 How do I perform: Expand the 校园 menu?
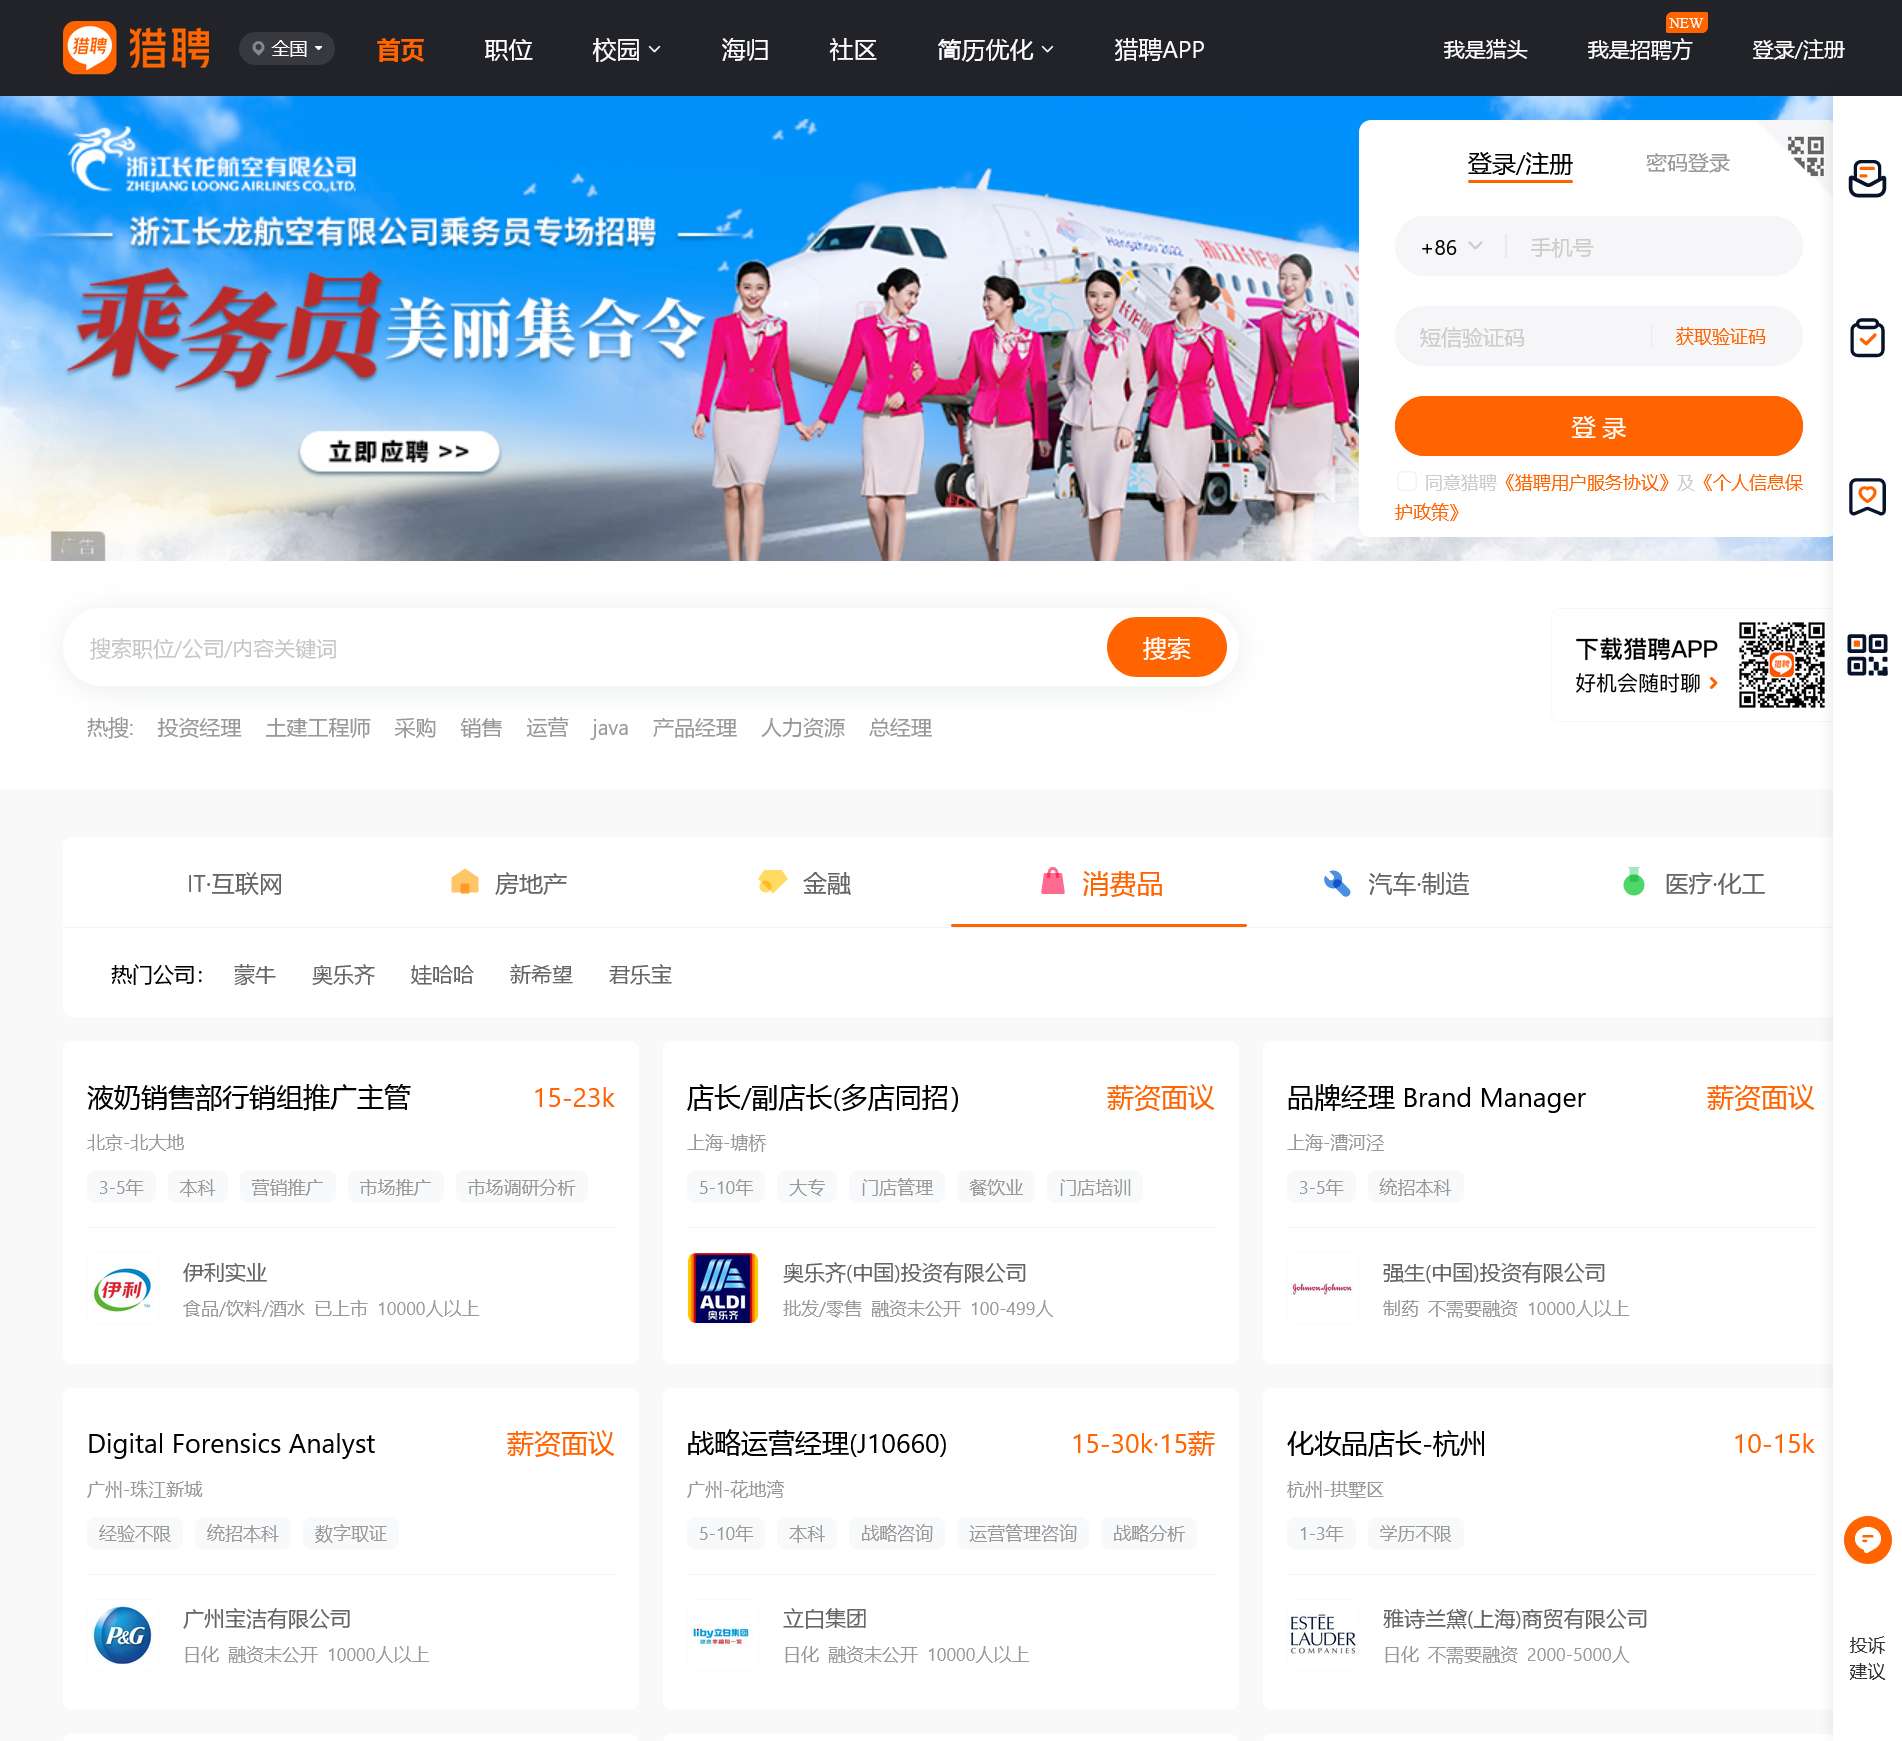(x=626, y=49)
